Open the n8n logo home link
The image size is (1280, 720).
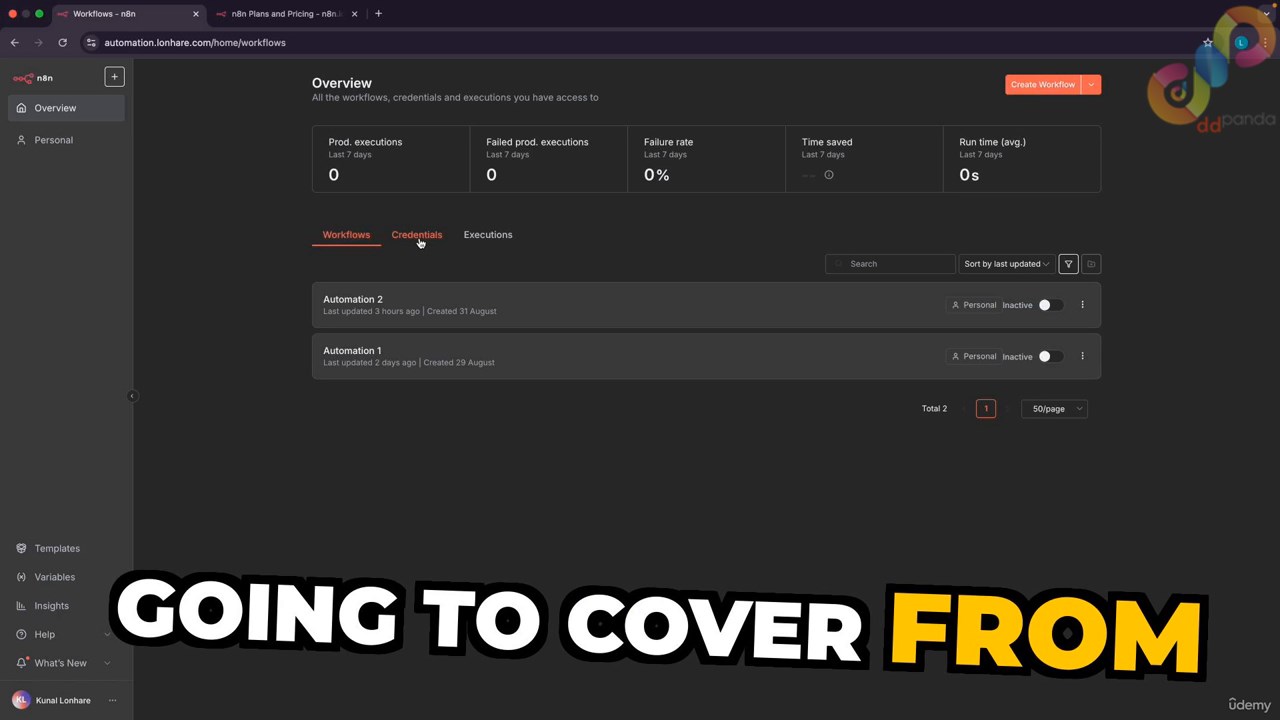point(33,78)
